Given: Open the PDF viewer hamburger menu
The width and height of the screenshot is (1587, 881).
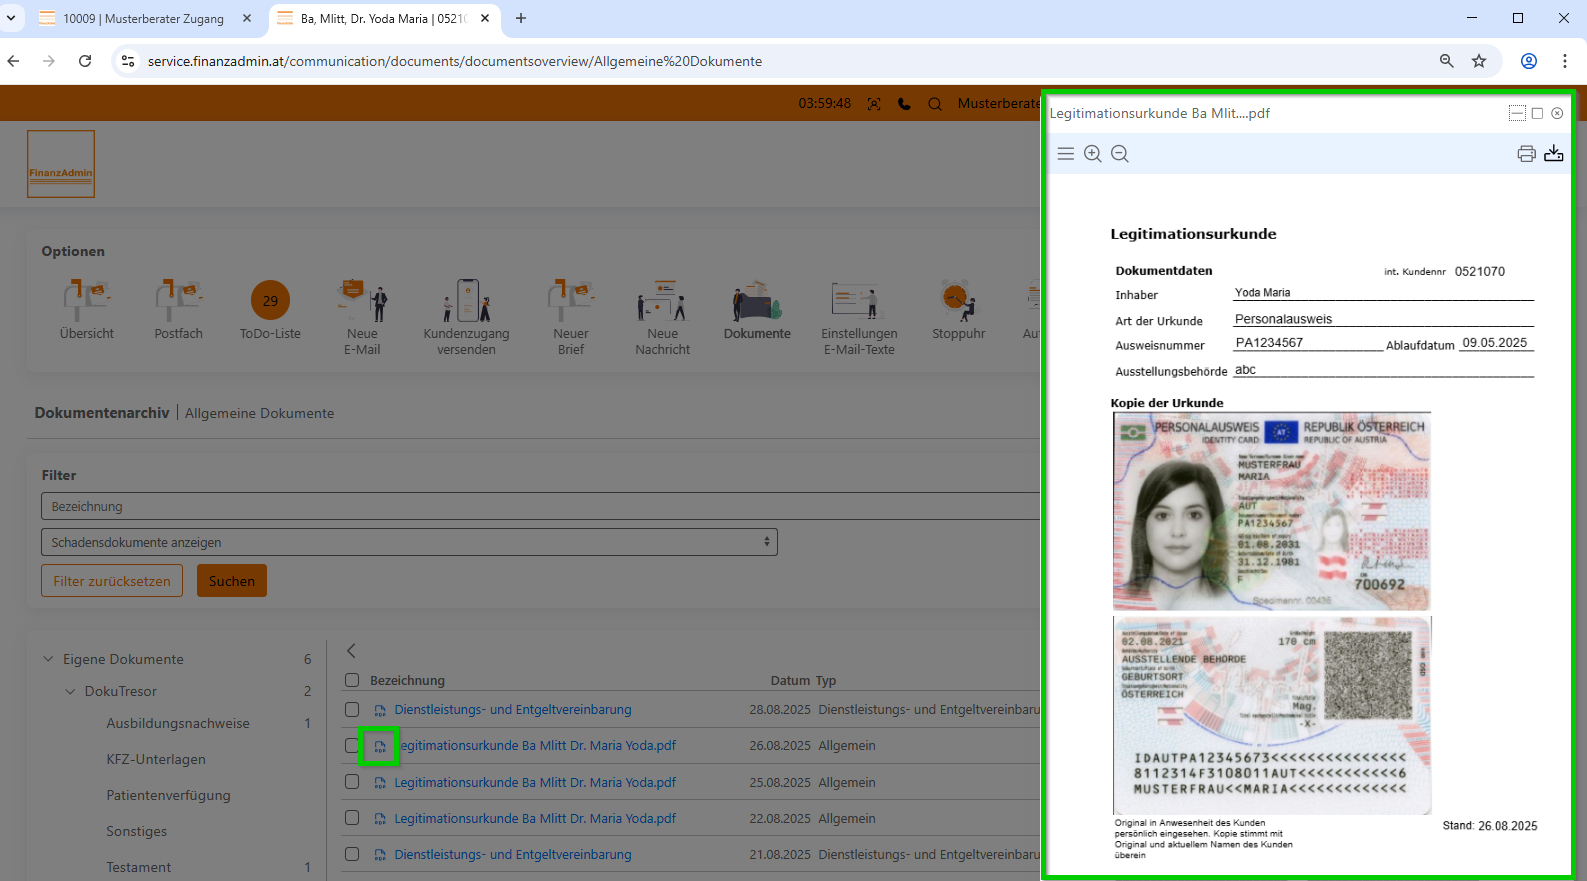Looking at the screenshot, I should click(1066, 154).
